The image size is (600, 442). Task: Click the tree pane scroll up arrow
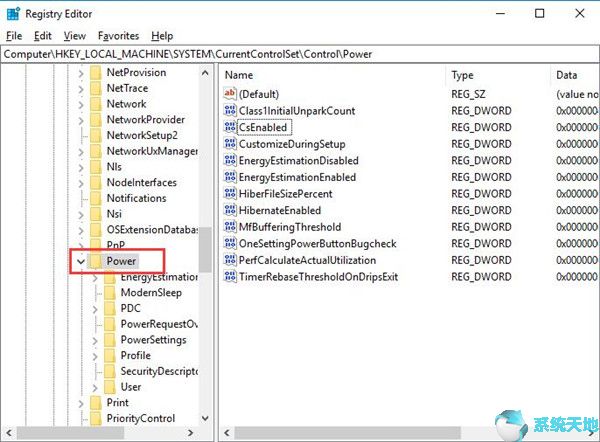coord(205,73)
